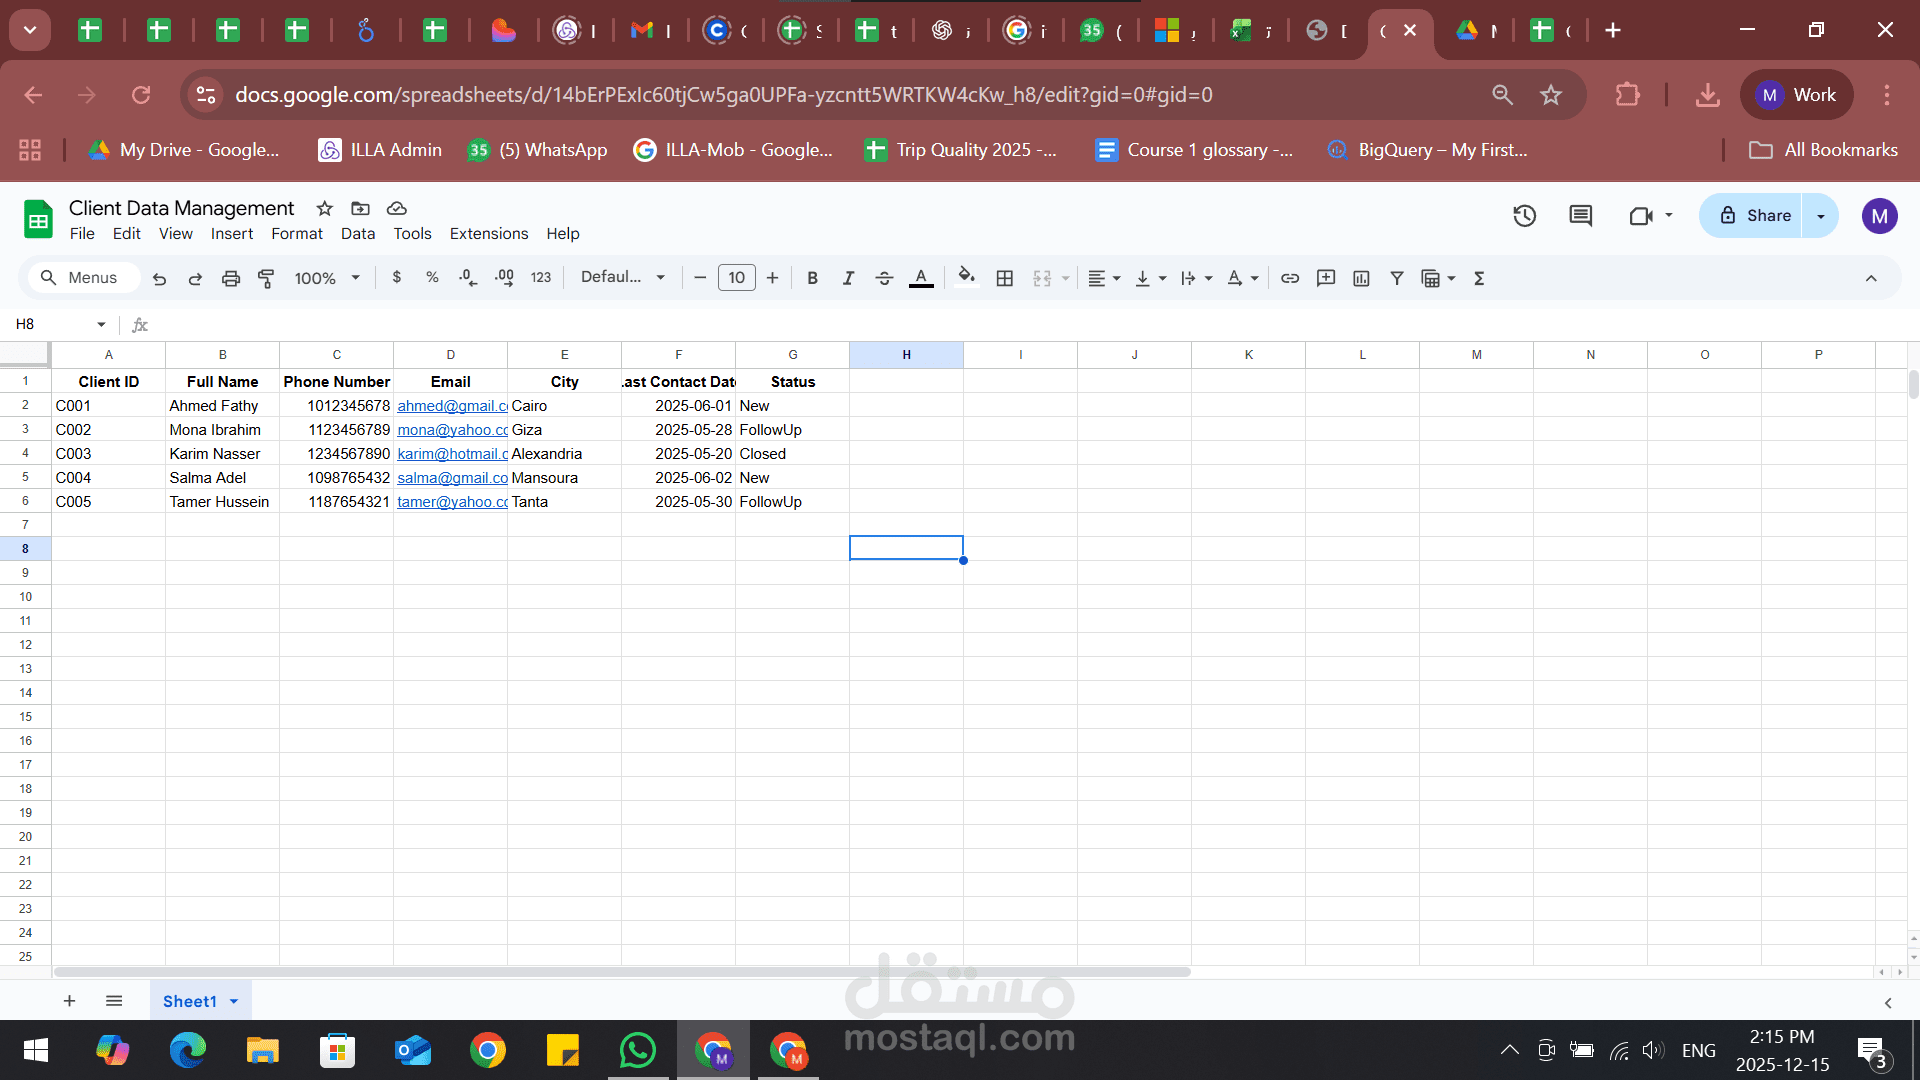
Task: Click the font size input field
Action: (736, 278)
